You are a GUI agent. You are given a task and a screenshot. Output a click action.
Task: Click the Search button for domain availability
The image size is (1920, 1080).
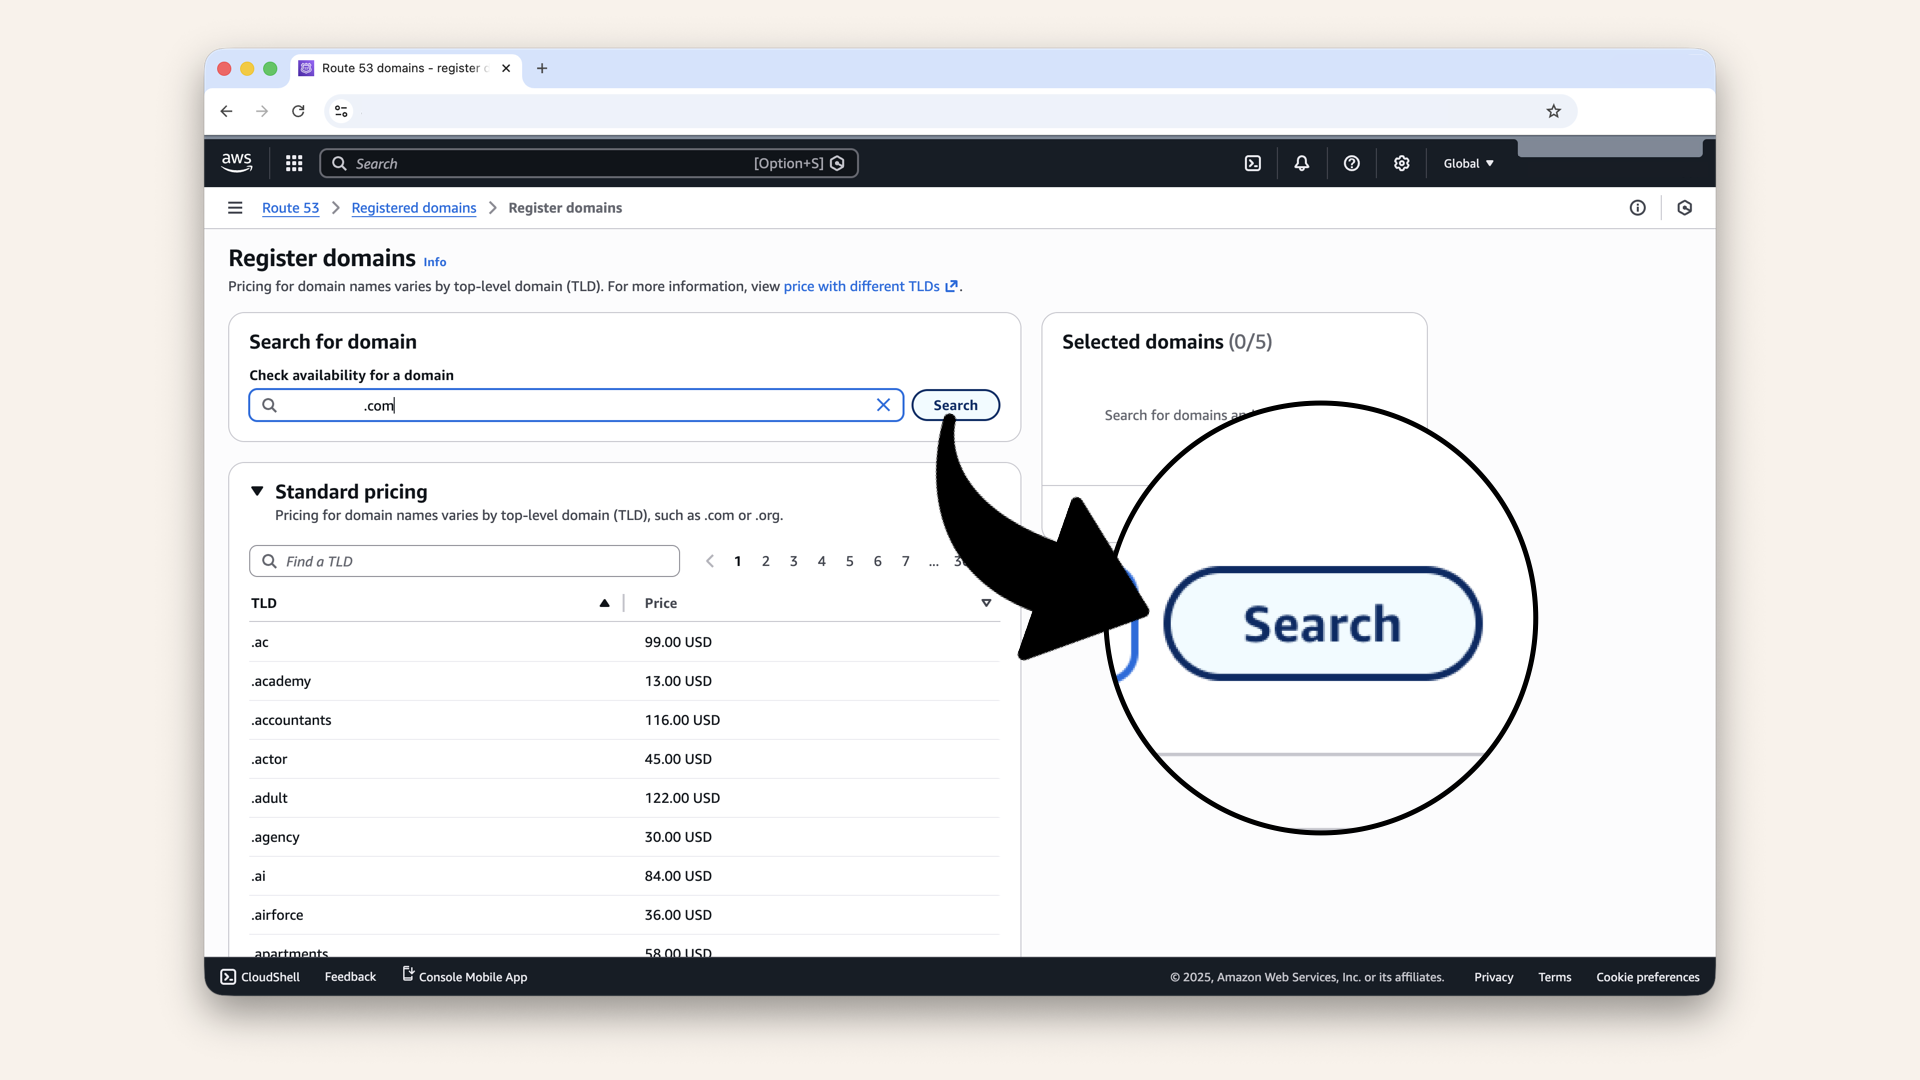point(955,405)
